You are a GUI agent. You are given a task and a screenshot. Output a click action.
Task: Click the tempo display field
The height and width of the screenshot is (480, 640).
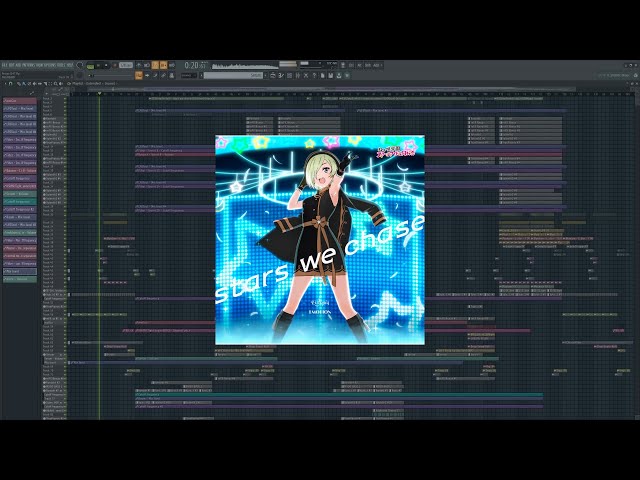pos(126,65)
